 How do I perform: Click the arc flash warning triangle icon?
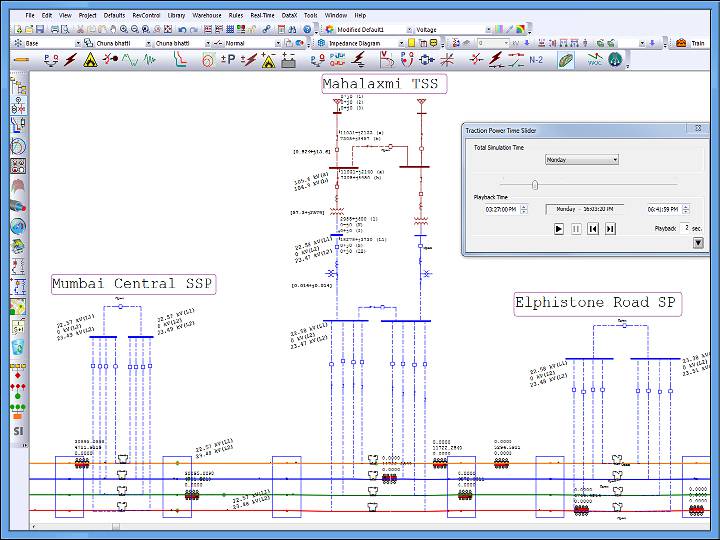(x=90, y=61)
